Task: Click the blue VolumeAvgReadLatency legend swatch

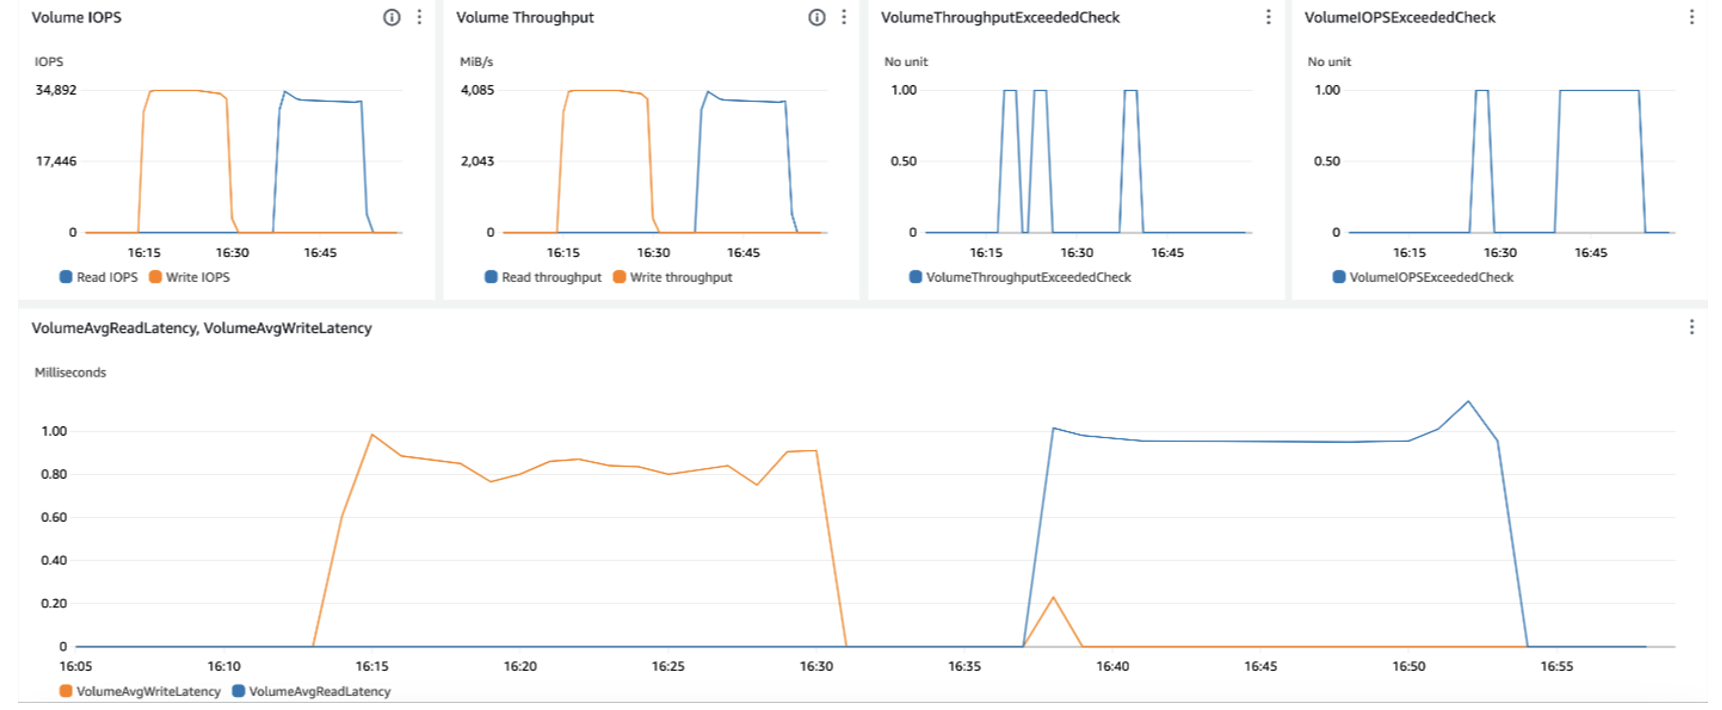Action: [239, 691]
